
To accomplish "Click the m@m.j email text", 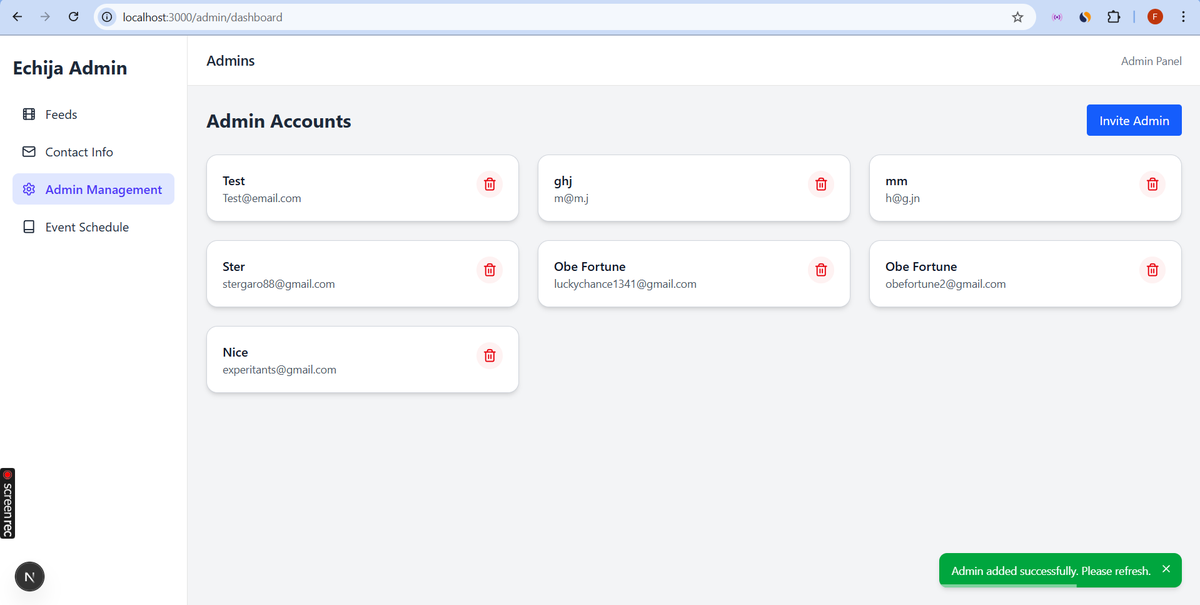I will coord(571,198).
